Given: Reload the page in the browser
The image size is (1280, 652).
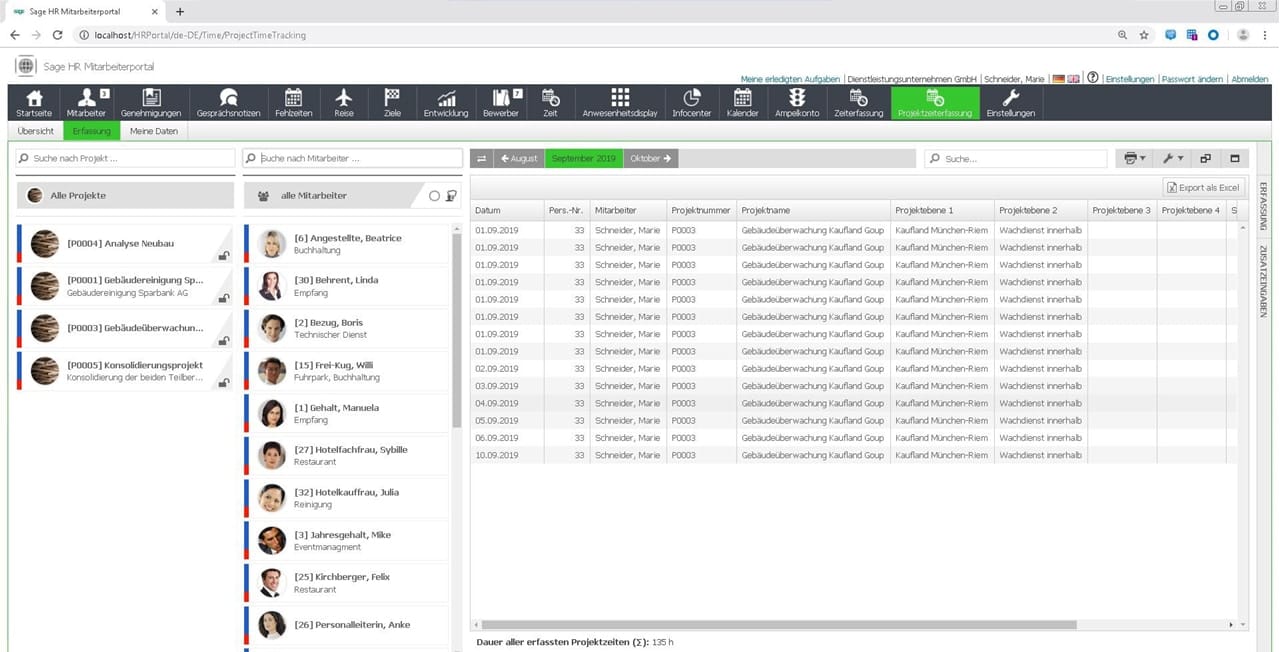Looking at the screenshot, I should pyautogui.click(x=57, y=34).
